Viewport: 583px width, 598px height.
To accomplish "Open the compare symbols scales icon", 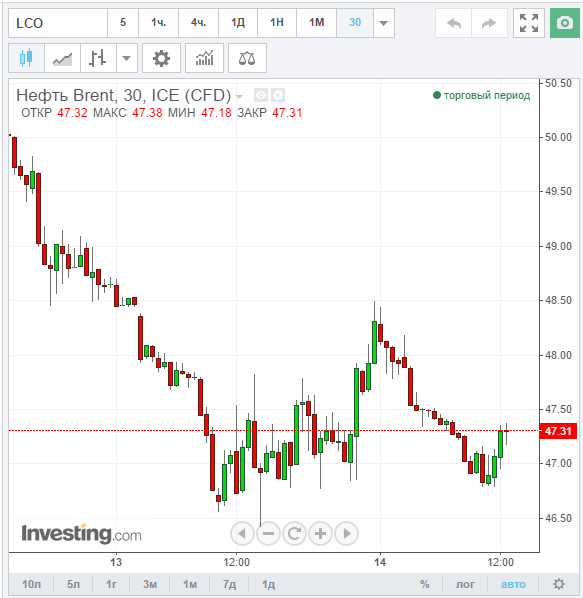I will (x=247, y=58).
